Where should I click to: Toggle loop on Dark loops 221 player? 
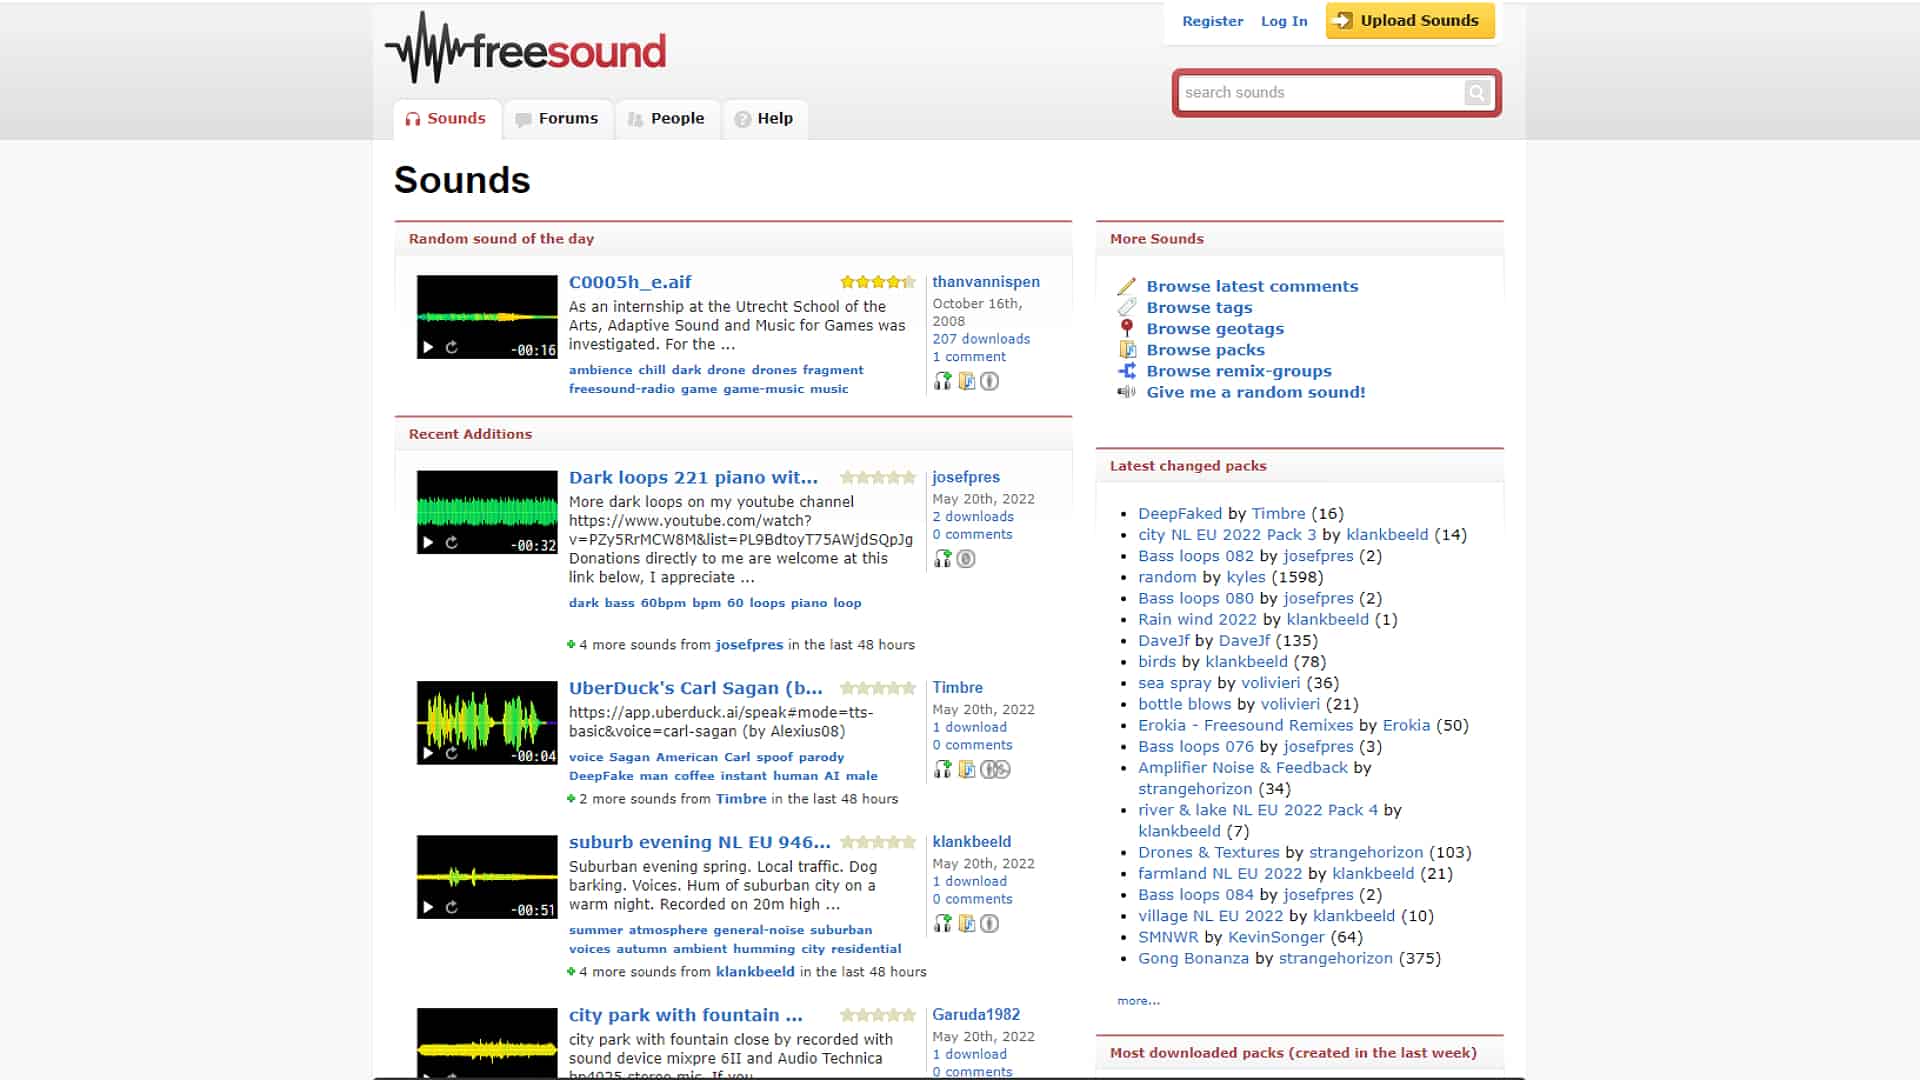452,542
